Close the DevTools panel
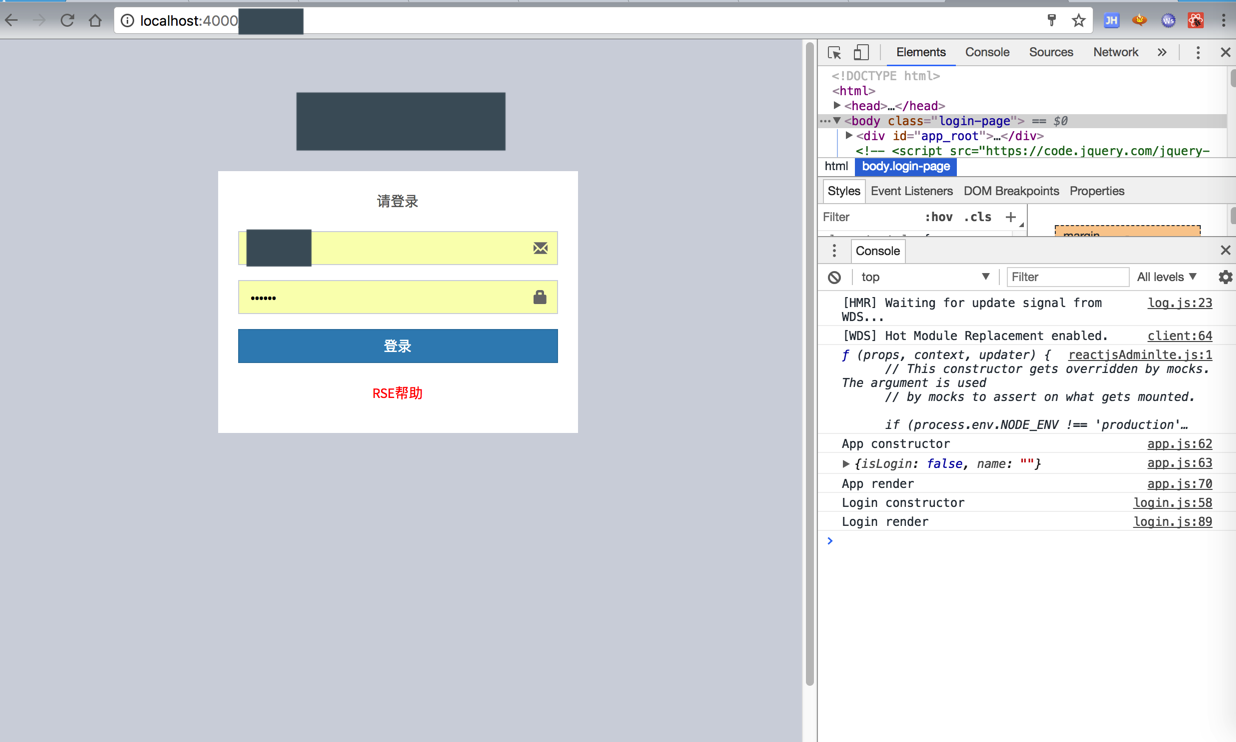The width and height of the screenshot is (1236, 742). (1225, 52)
